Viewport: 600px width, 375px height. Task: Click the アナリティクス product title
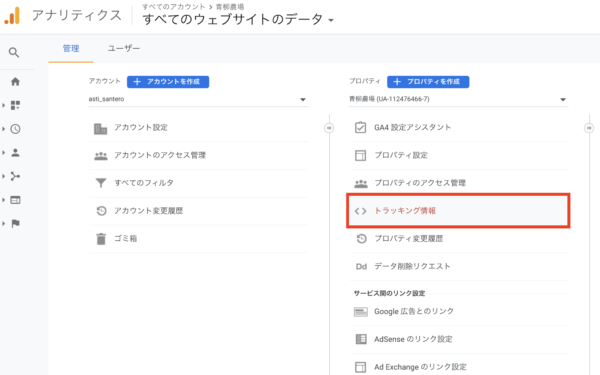(77, 16)
